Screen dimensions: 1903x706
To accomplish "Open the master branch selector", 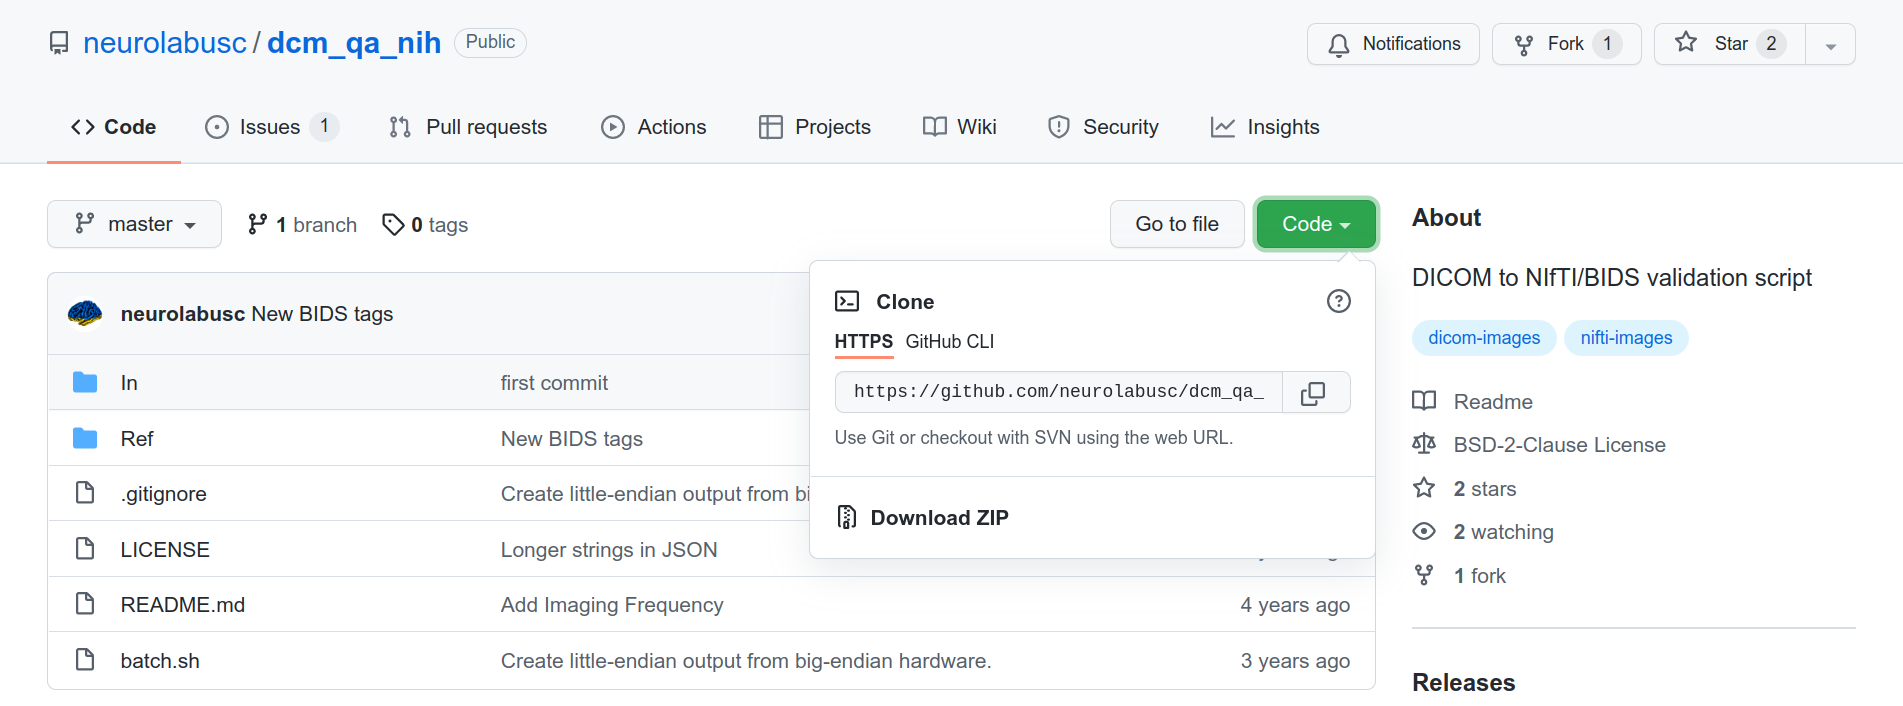I will coord(134,224).
